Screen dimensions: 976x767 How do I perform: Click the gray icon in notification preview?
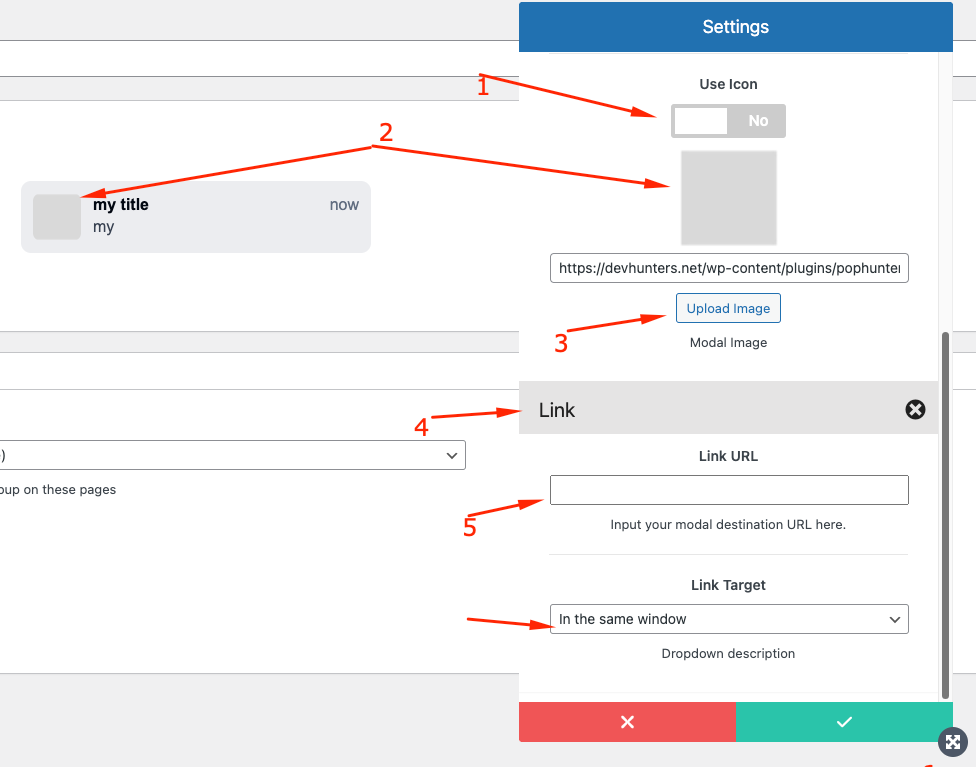[x=57, y=217]
